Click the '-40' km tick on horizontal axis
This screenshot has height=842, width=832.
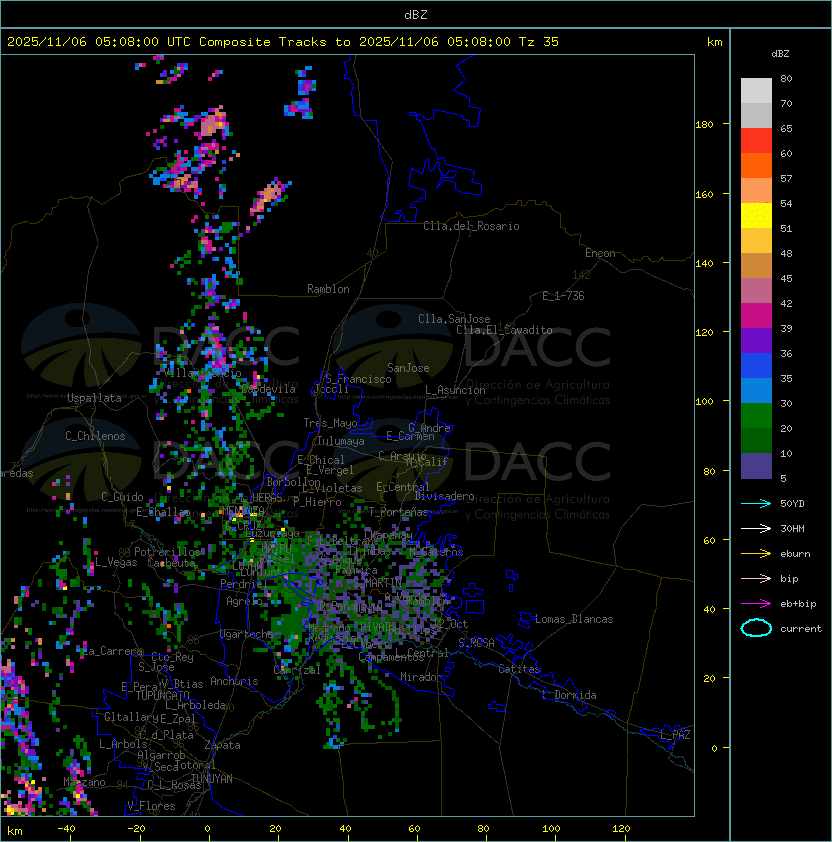(x=67, y=829)
